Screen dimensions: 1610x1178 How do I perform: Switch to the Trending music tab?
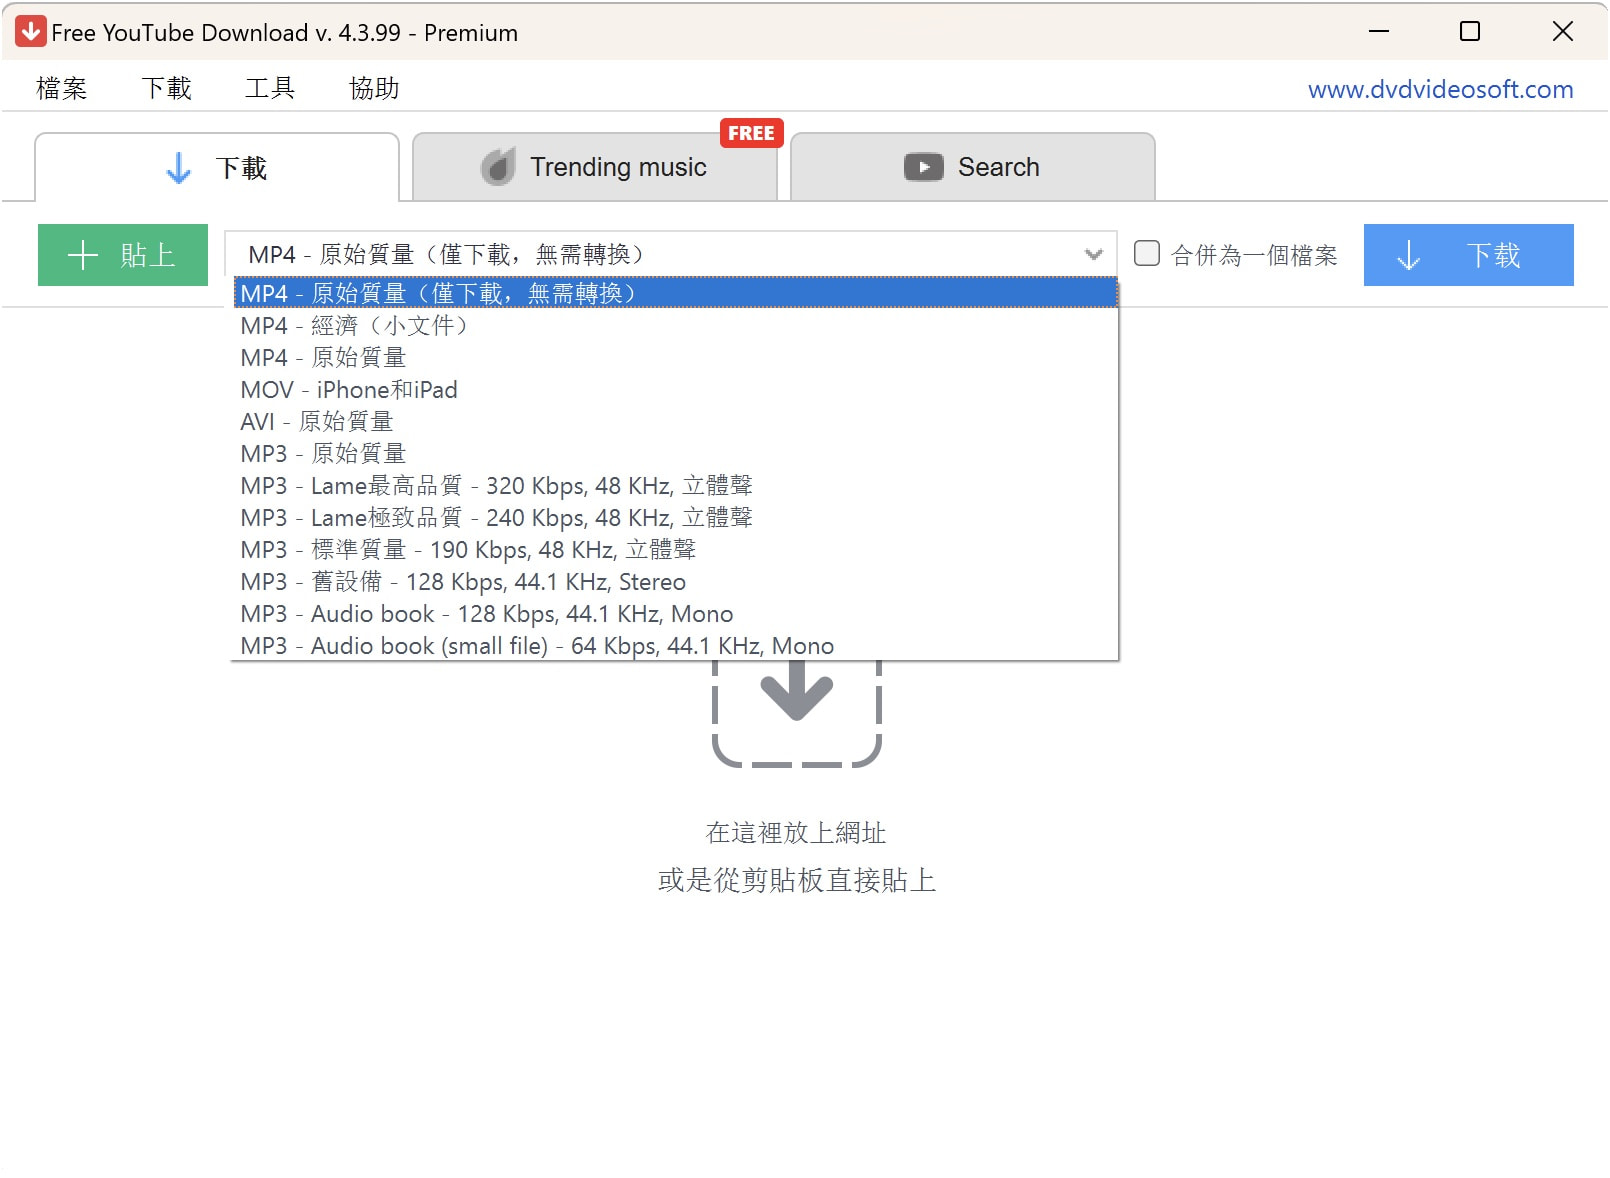[595, 167]
